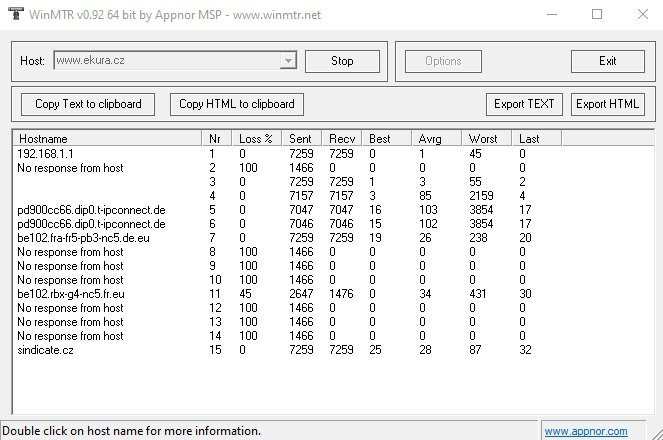Click the Options button
Viewport: 663px width, 440px height.
(442, 61)
